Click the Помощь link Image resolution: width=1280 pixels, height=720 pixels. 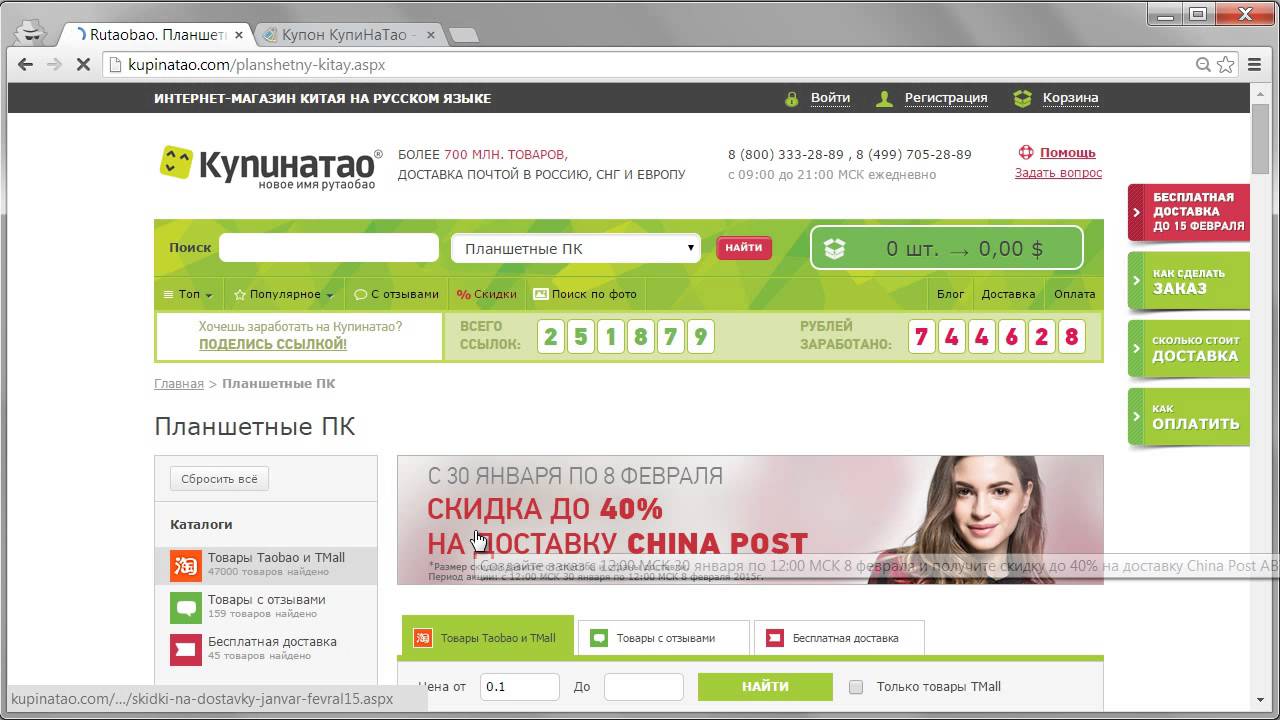coord(1068,153)
